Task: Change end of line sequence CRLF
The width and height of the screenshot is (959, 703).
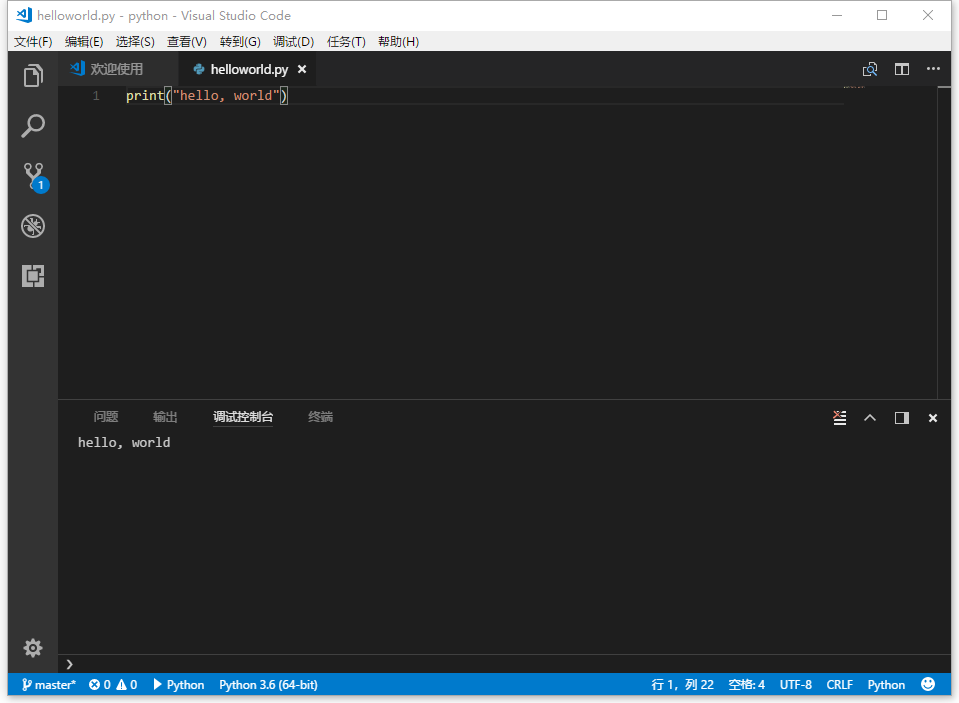Action: pos(840,685)
